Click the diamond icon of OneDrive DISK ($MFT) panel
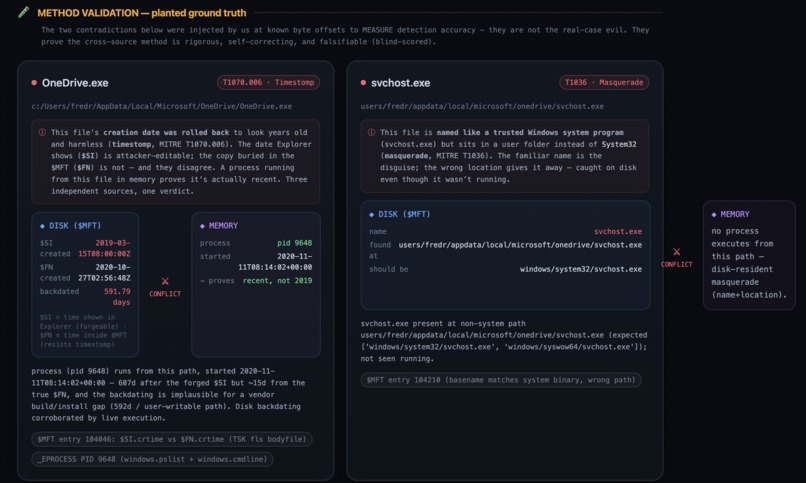 [x=42, y=226]
